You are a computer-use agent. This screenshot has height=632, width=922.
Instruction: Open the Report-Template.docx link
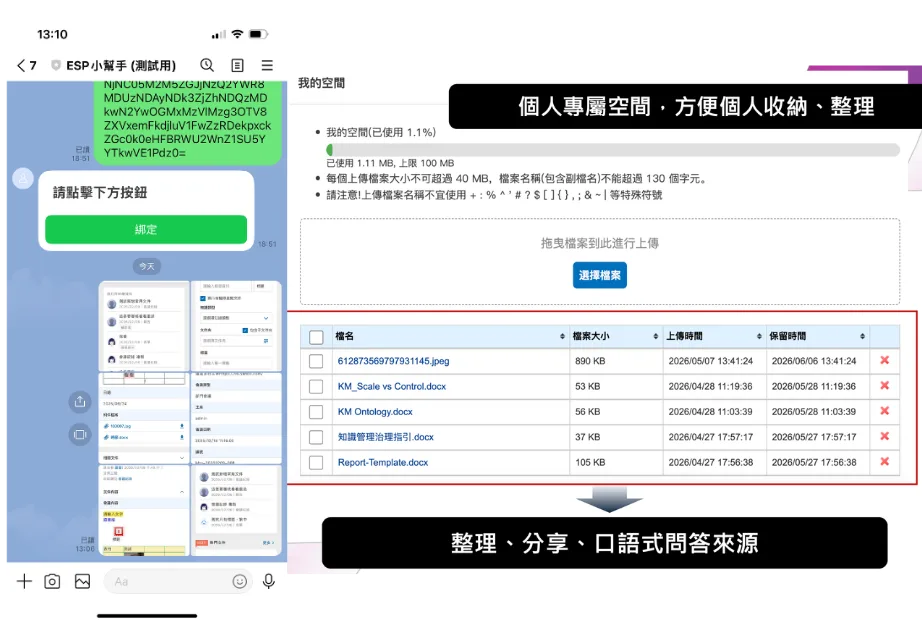(x=383, y=463)
